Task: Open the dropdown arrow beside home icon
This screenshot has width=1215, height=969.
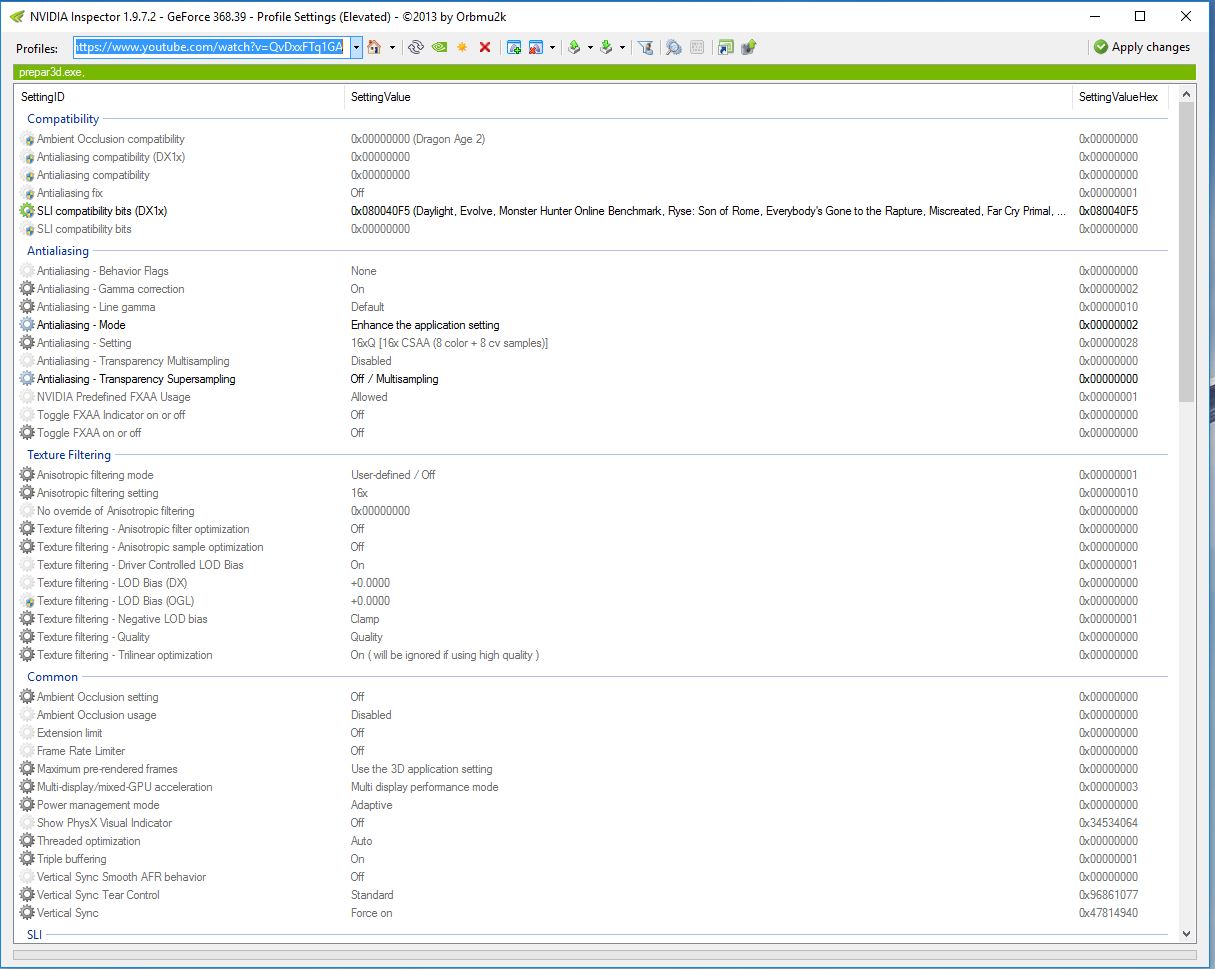Action: click(x=392, y=47)
